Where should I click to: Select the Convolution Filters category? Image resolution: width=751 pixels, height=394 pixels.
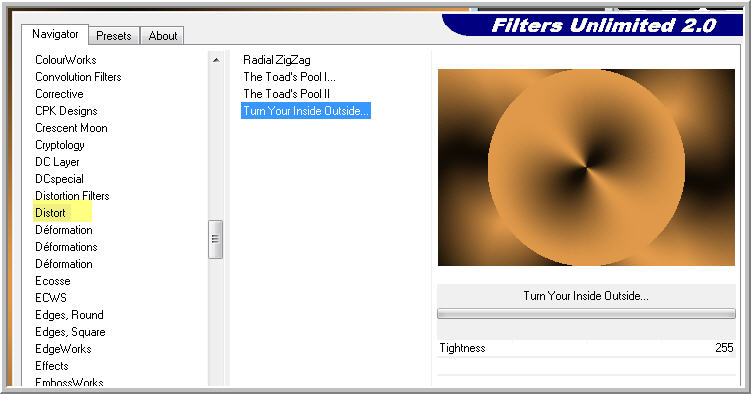click(78, 77)
